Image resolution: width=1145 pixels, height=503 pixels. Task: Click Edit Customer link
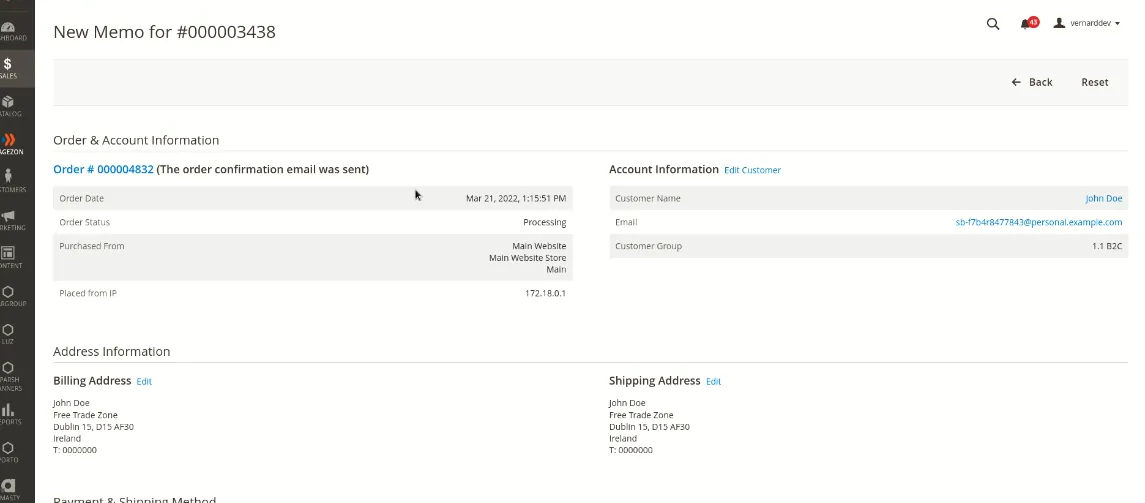point(752,170)
